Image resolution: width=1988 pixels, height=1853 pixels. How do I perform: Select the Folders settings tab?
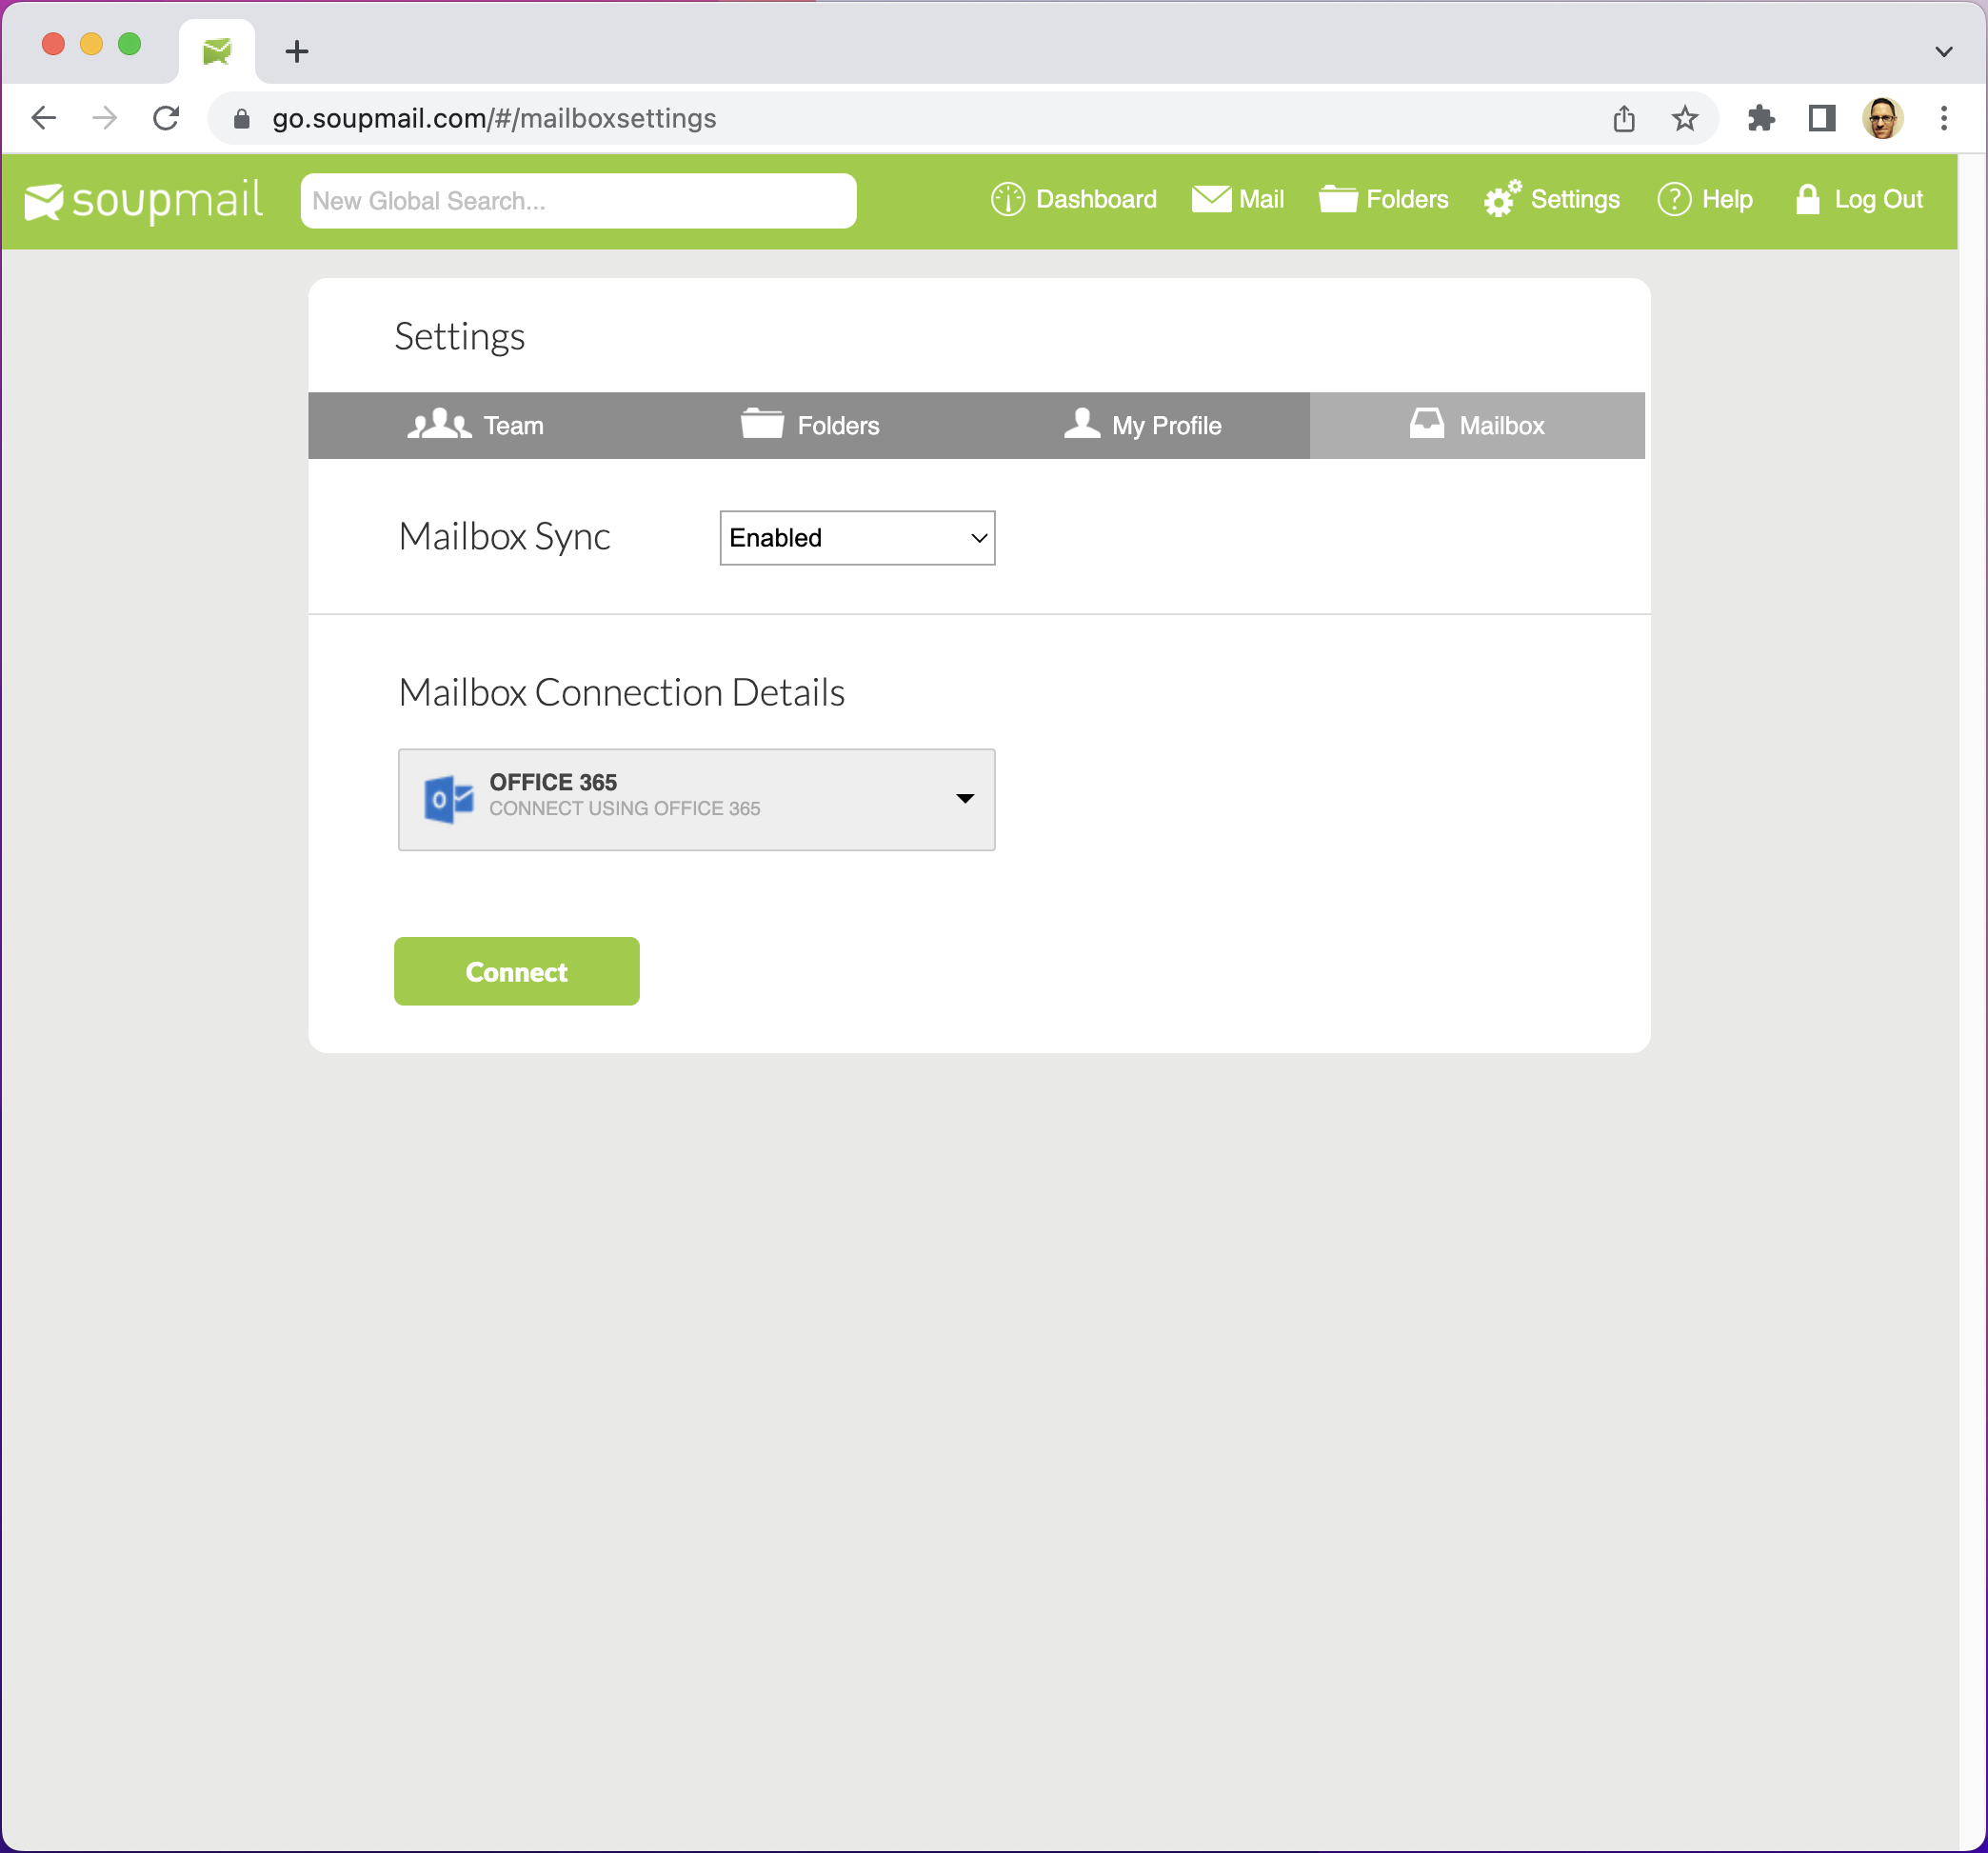[x=809, y=426]
